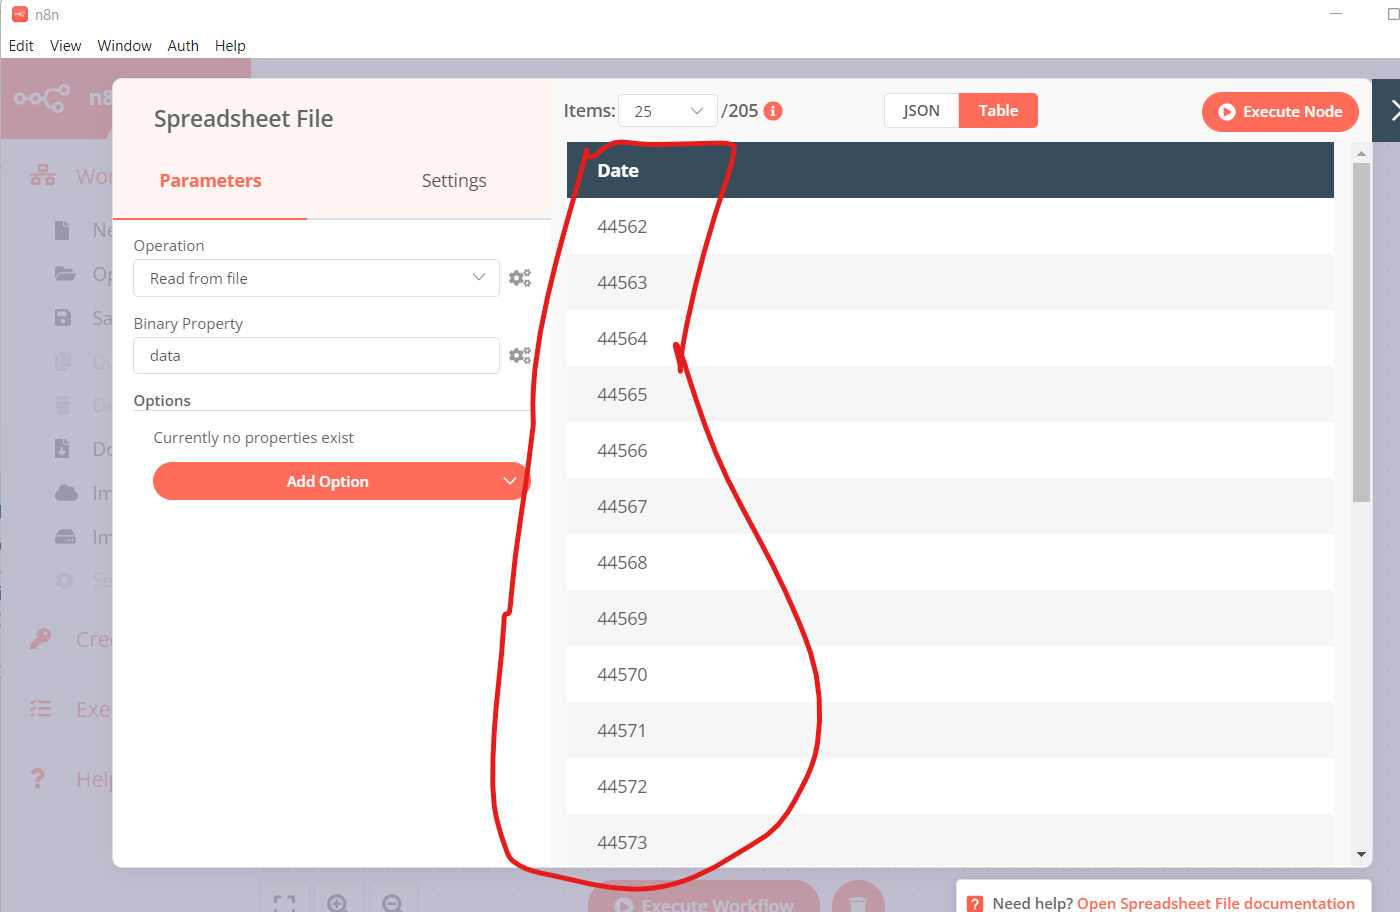
Task: Open the Operation dropdown showing Read from file
Action: 316,278
